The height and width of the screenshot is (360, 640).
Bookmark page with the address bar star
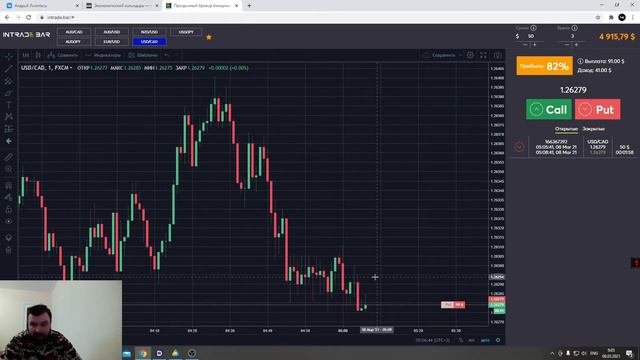598,18
